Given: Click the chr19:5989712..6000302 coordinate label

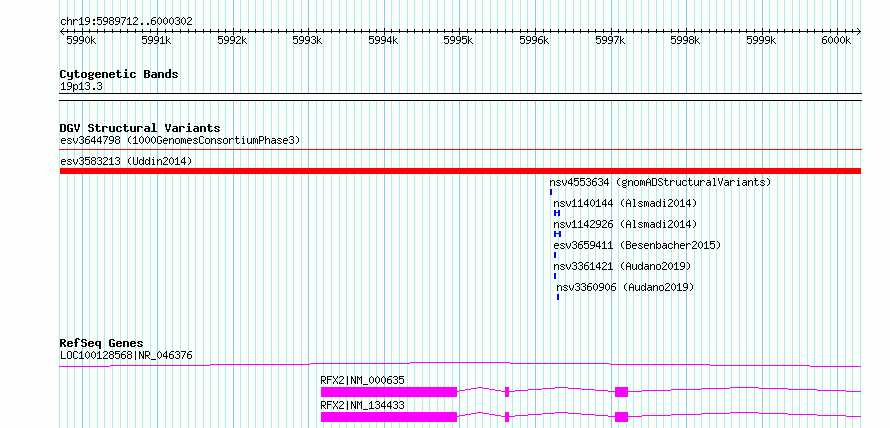Looking at the screenshot, I should (x=126, y=22).
